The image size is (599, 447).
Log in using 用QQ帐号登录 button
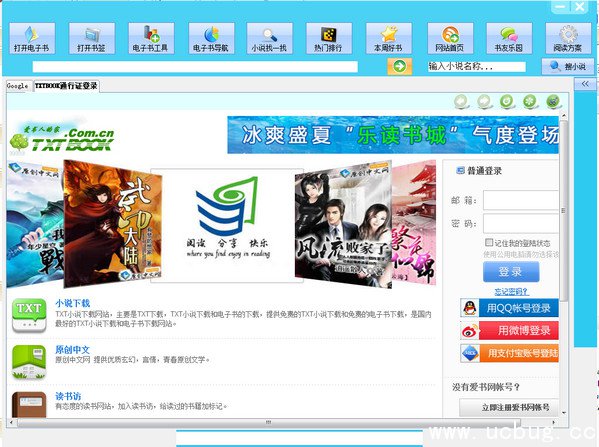510,308
